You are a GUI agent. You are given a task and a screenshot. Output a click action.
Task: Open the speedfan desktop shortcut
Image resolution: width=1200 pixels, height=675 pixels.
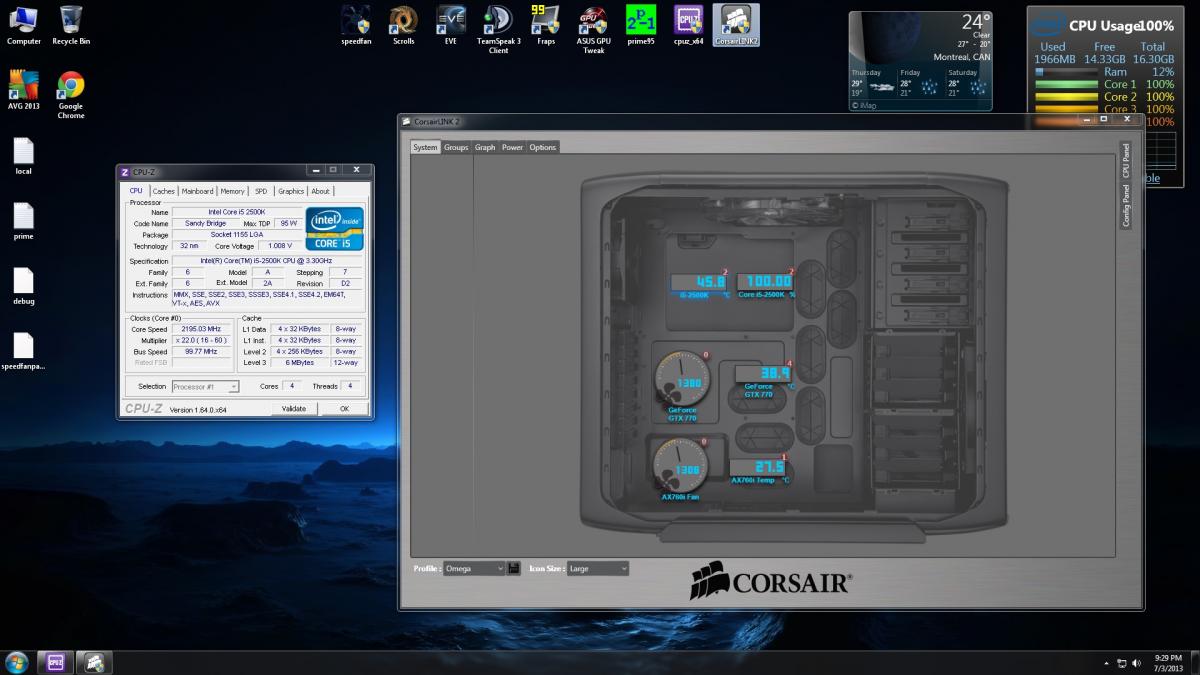point(356,26)
